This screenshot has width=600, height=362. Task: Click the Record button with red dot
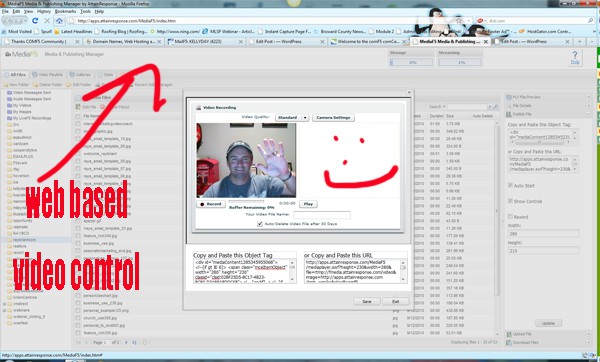(x=211, y=204)
